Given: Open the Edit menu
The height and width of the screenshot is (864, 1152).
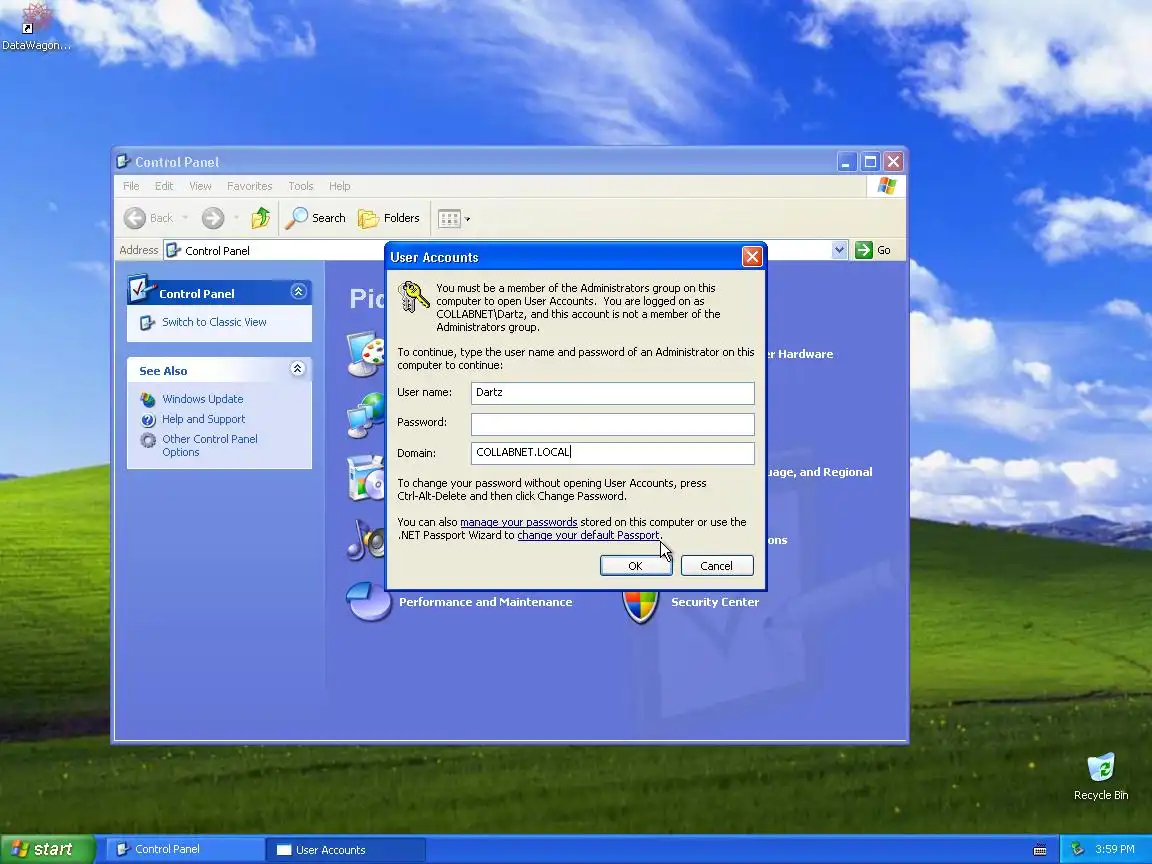Looking at the screenshot, I should click(164, 186).
